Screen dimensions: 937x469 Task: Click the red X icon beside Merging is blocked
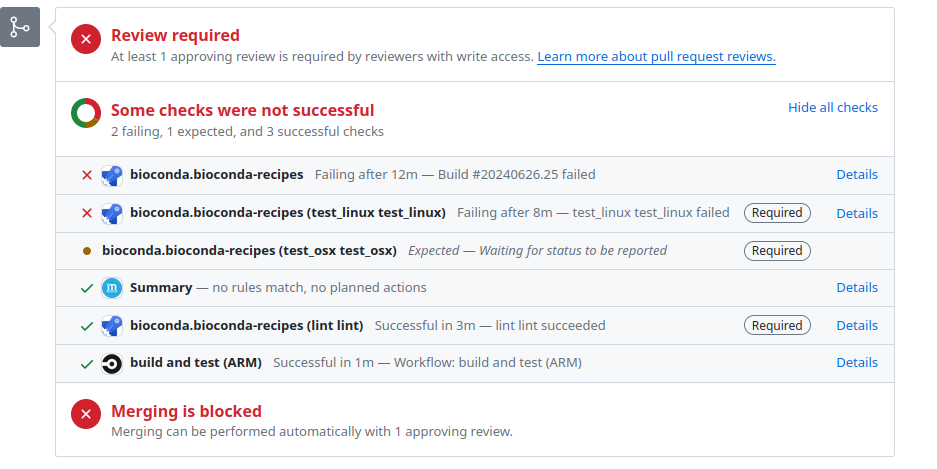coord(86,414)
